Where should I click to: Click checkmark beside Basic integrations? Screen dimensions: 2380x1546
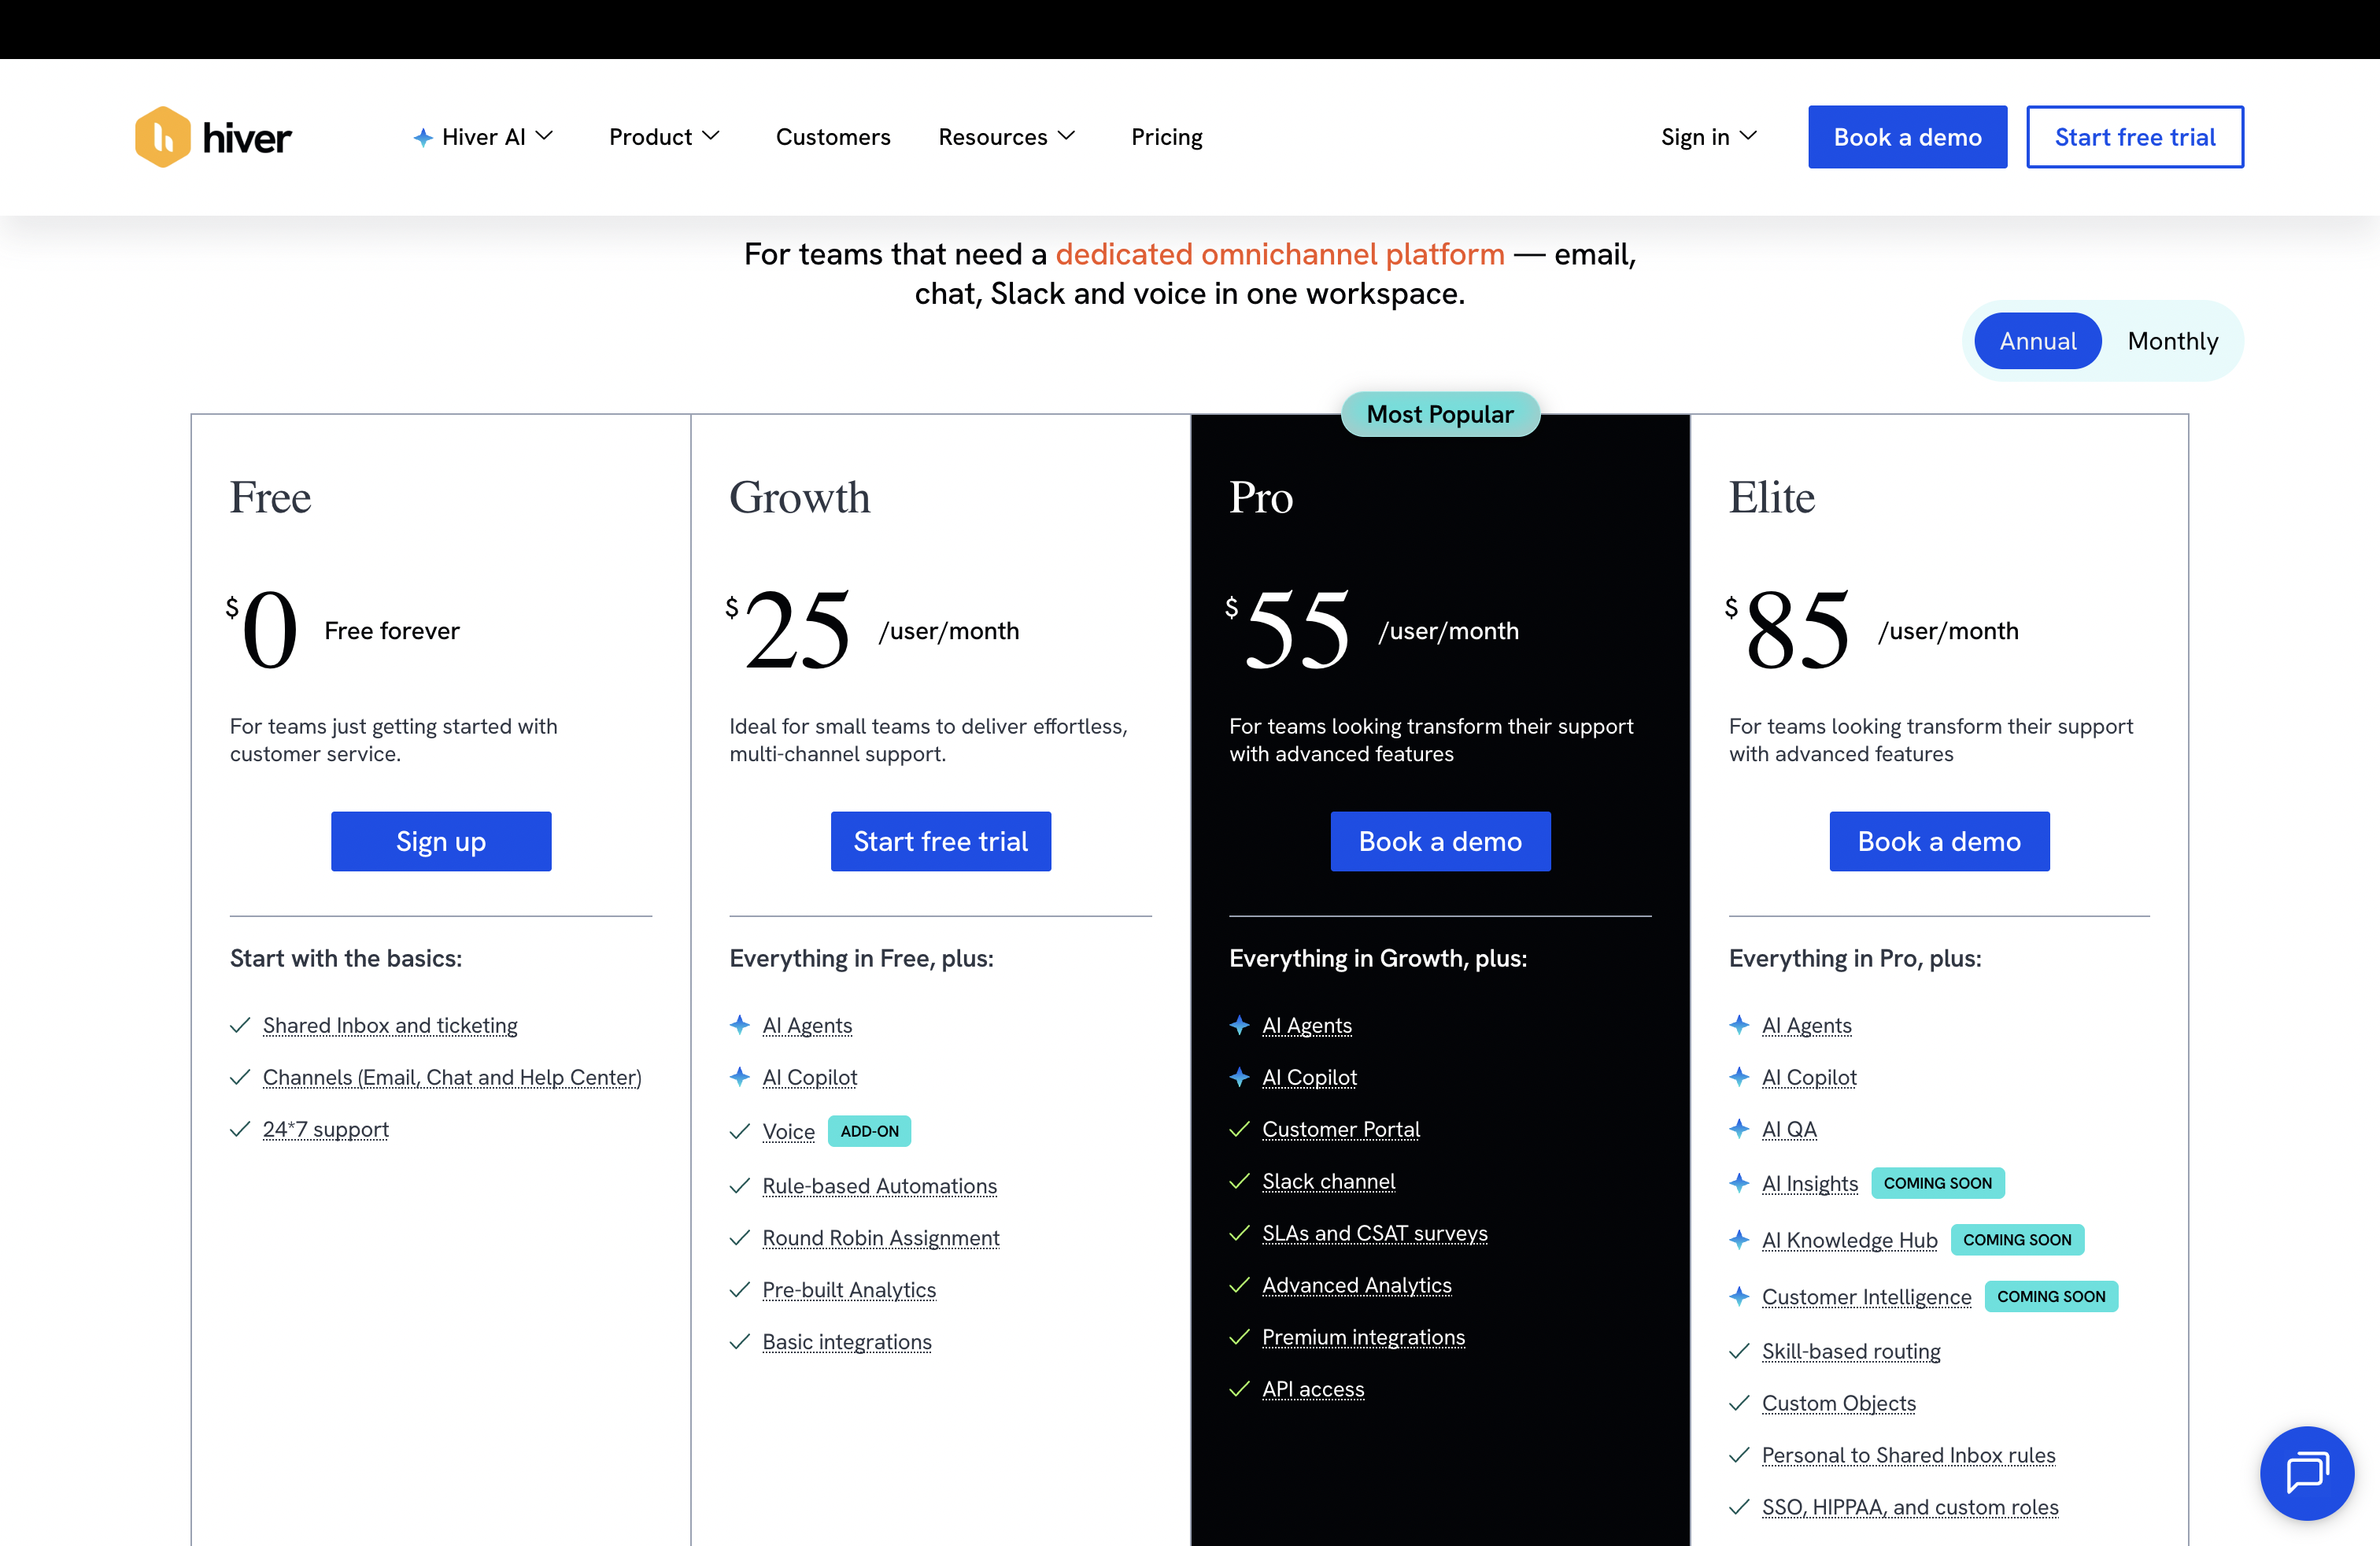click(740, 1342)
